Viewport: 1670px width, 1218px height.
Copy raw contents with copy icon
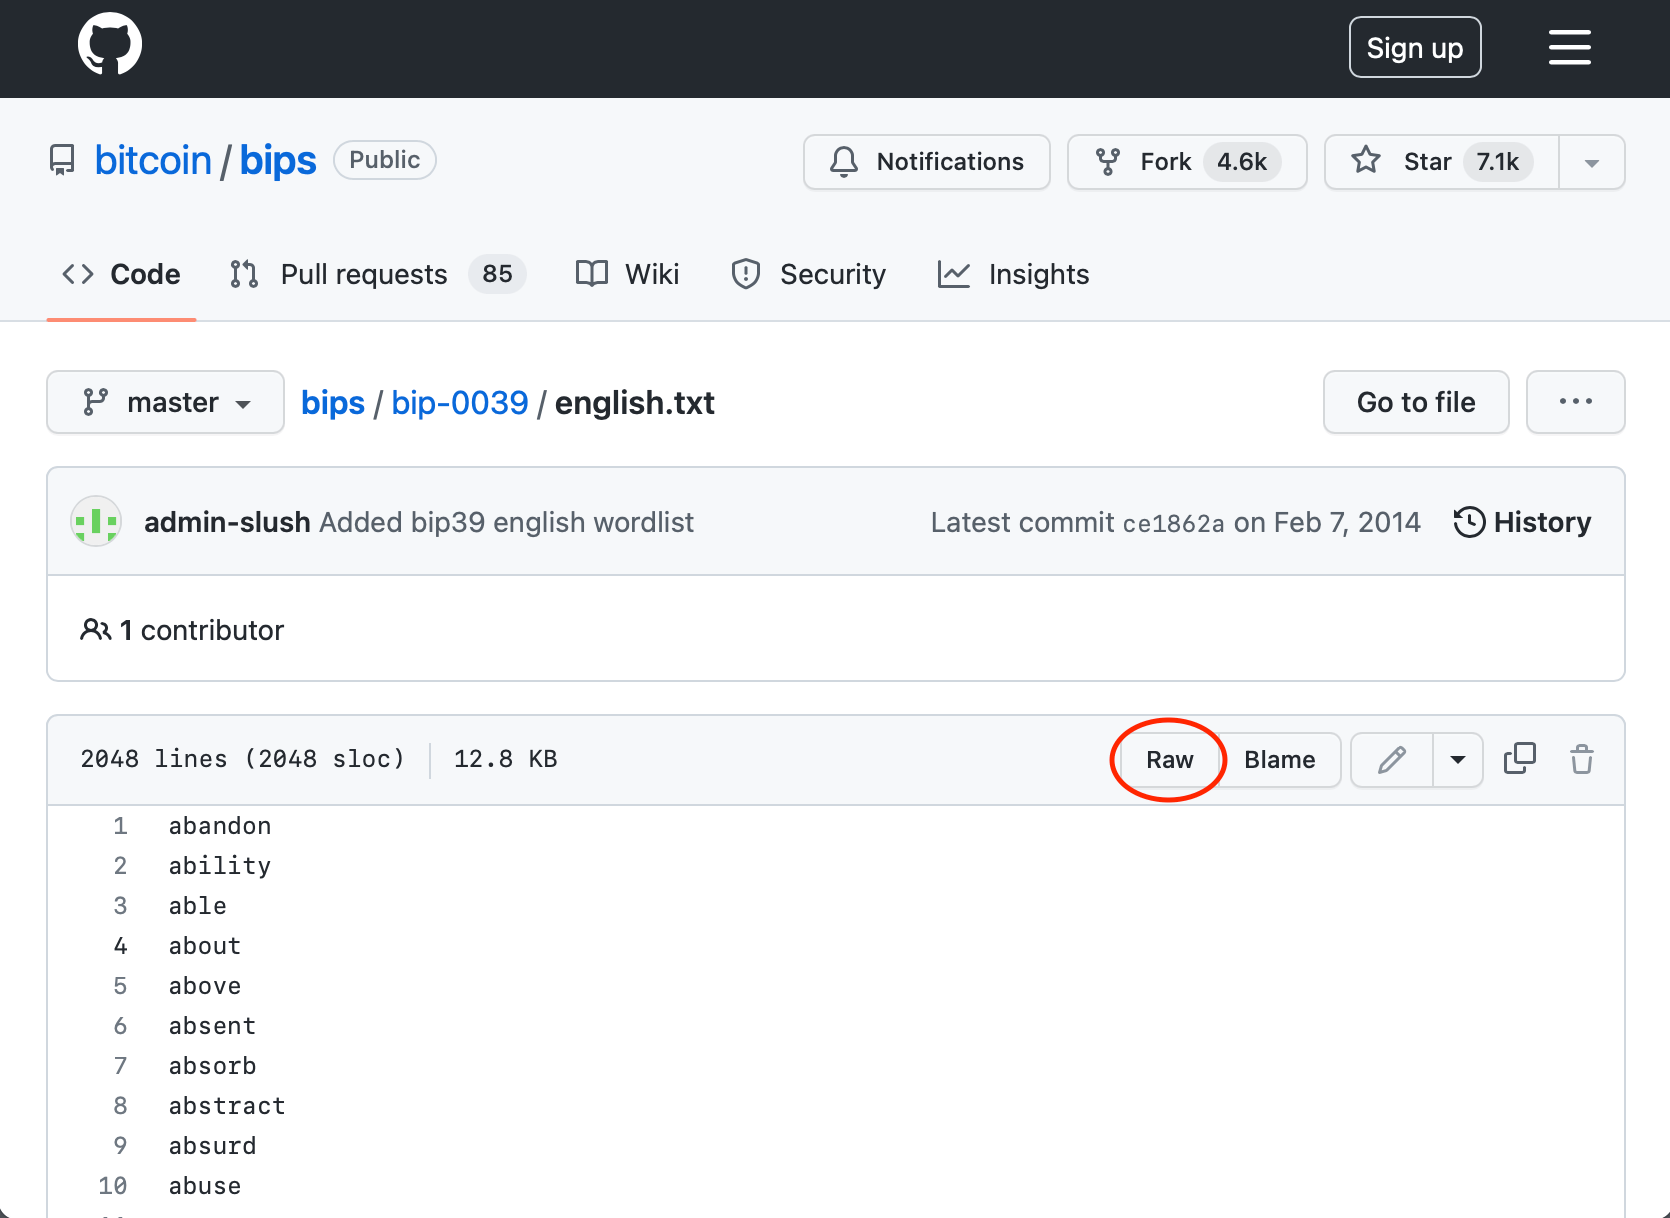tap(1520, 759)
